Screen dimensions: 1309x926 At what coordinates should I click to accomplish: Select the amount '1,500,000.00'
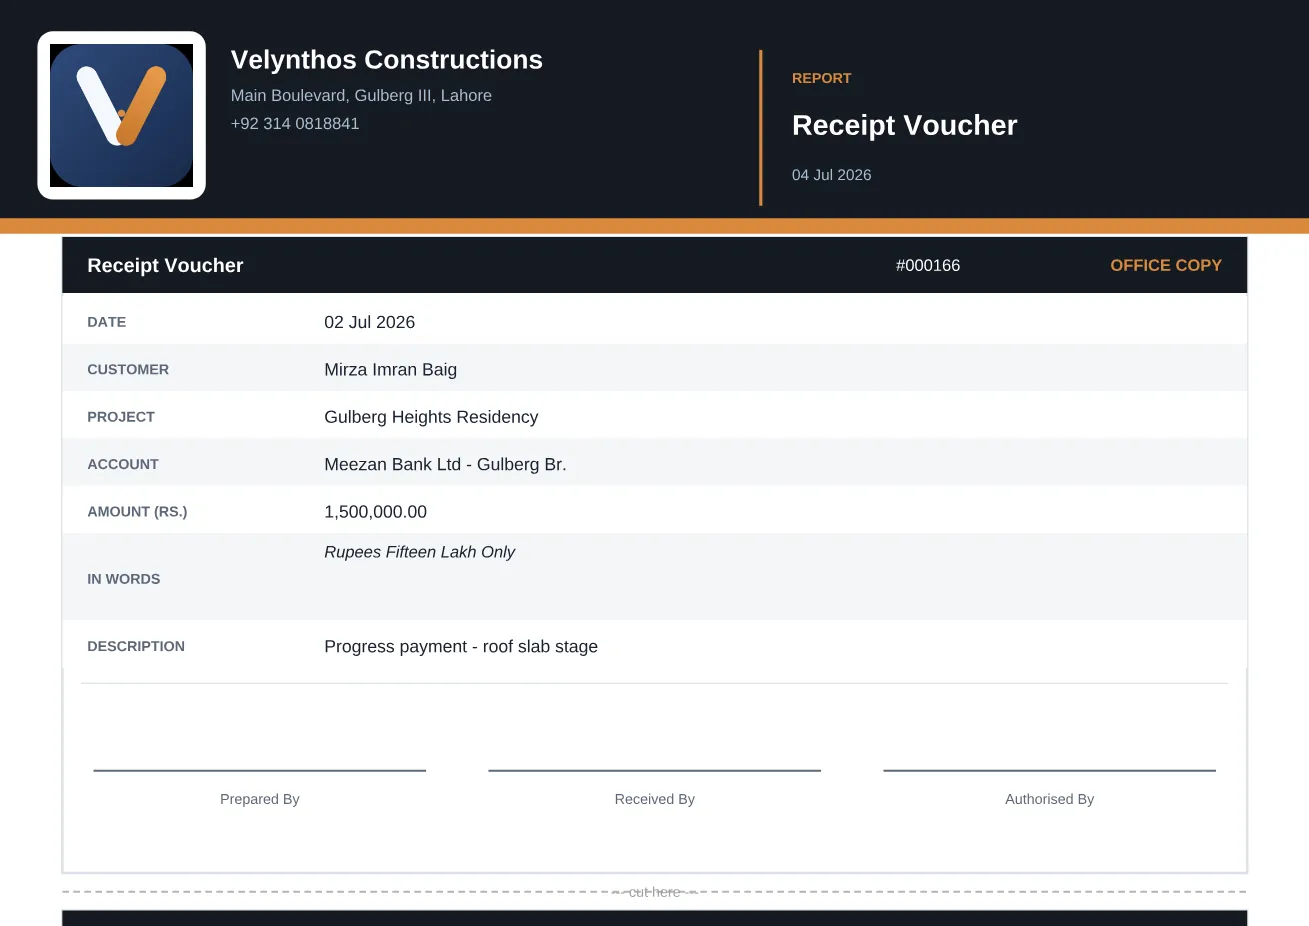tap(376, 512)
